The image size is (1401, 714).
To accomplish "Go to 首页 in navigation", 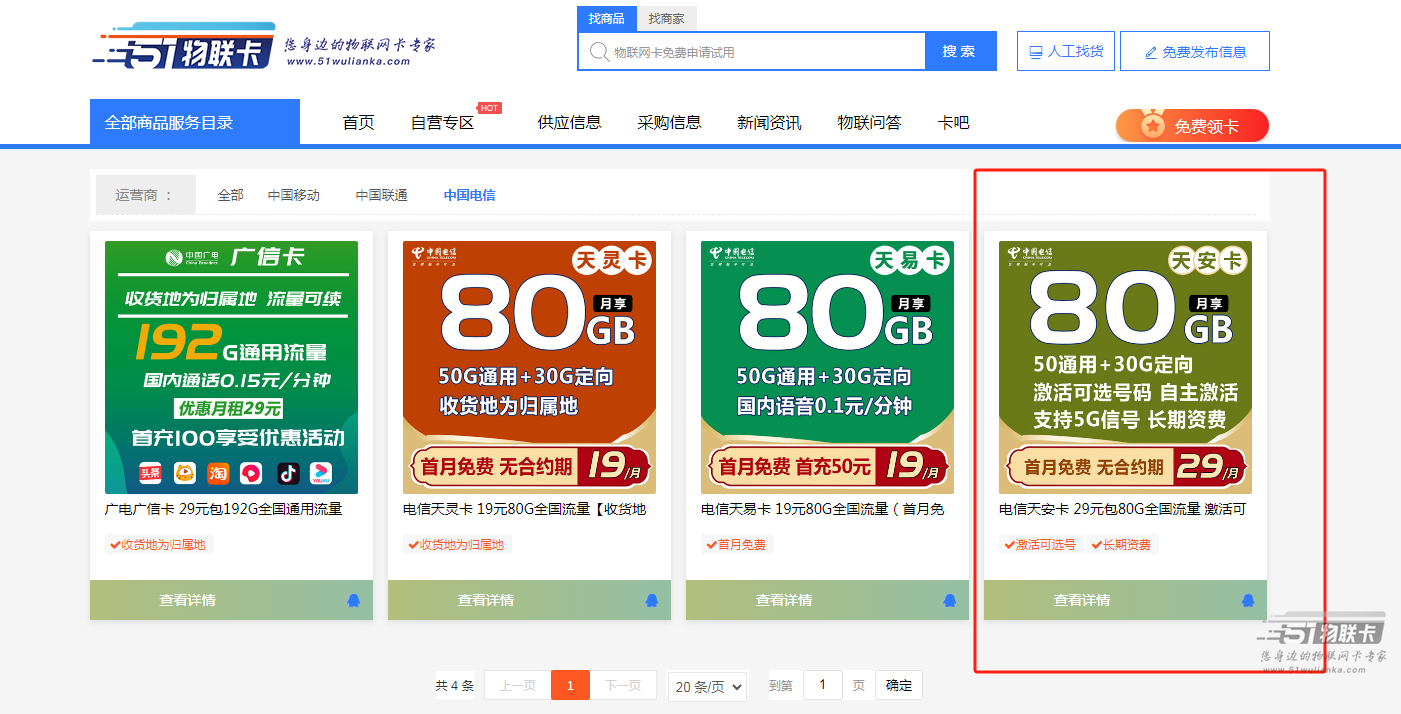I will click(358, 123).
